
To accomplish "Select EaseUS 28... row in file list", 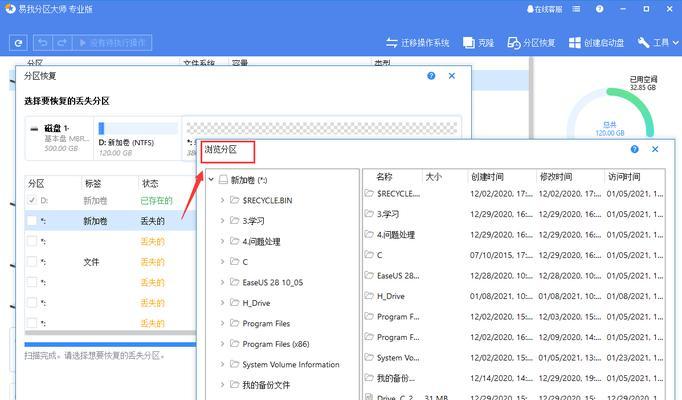I will (514, 275).
